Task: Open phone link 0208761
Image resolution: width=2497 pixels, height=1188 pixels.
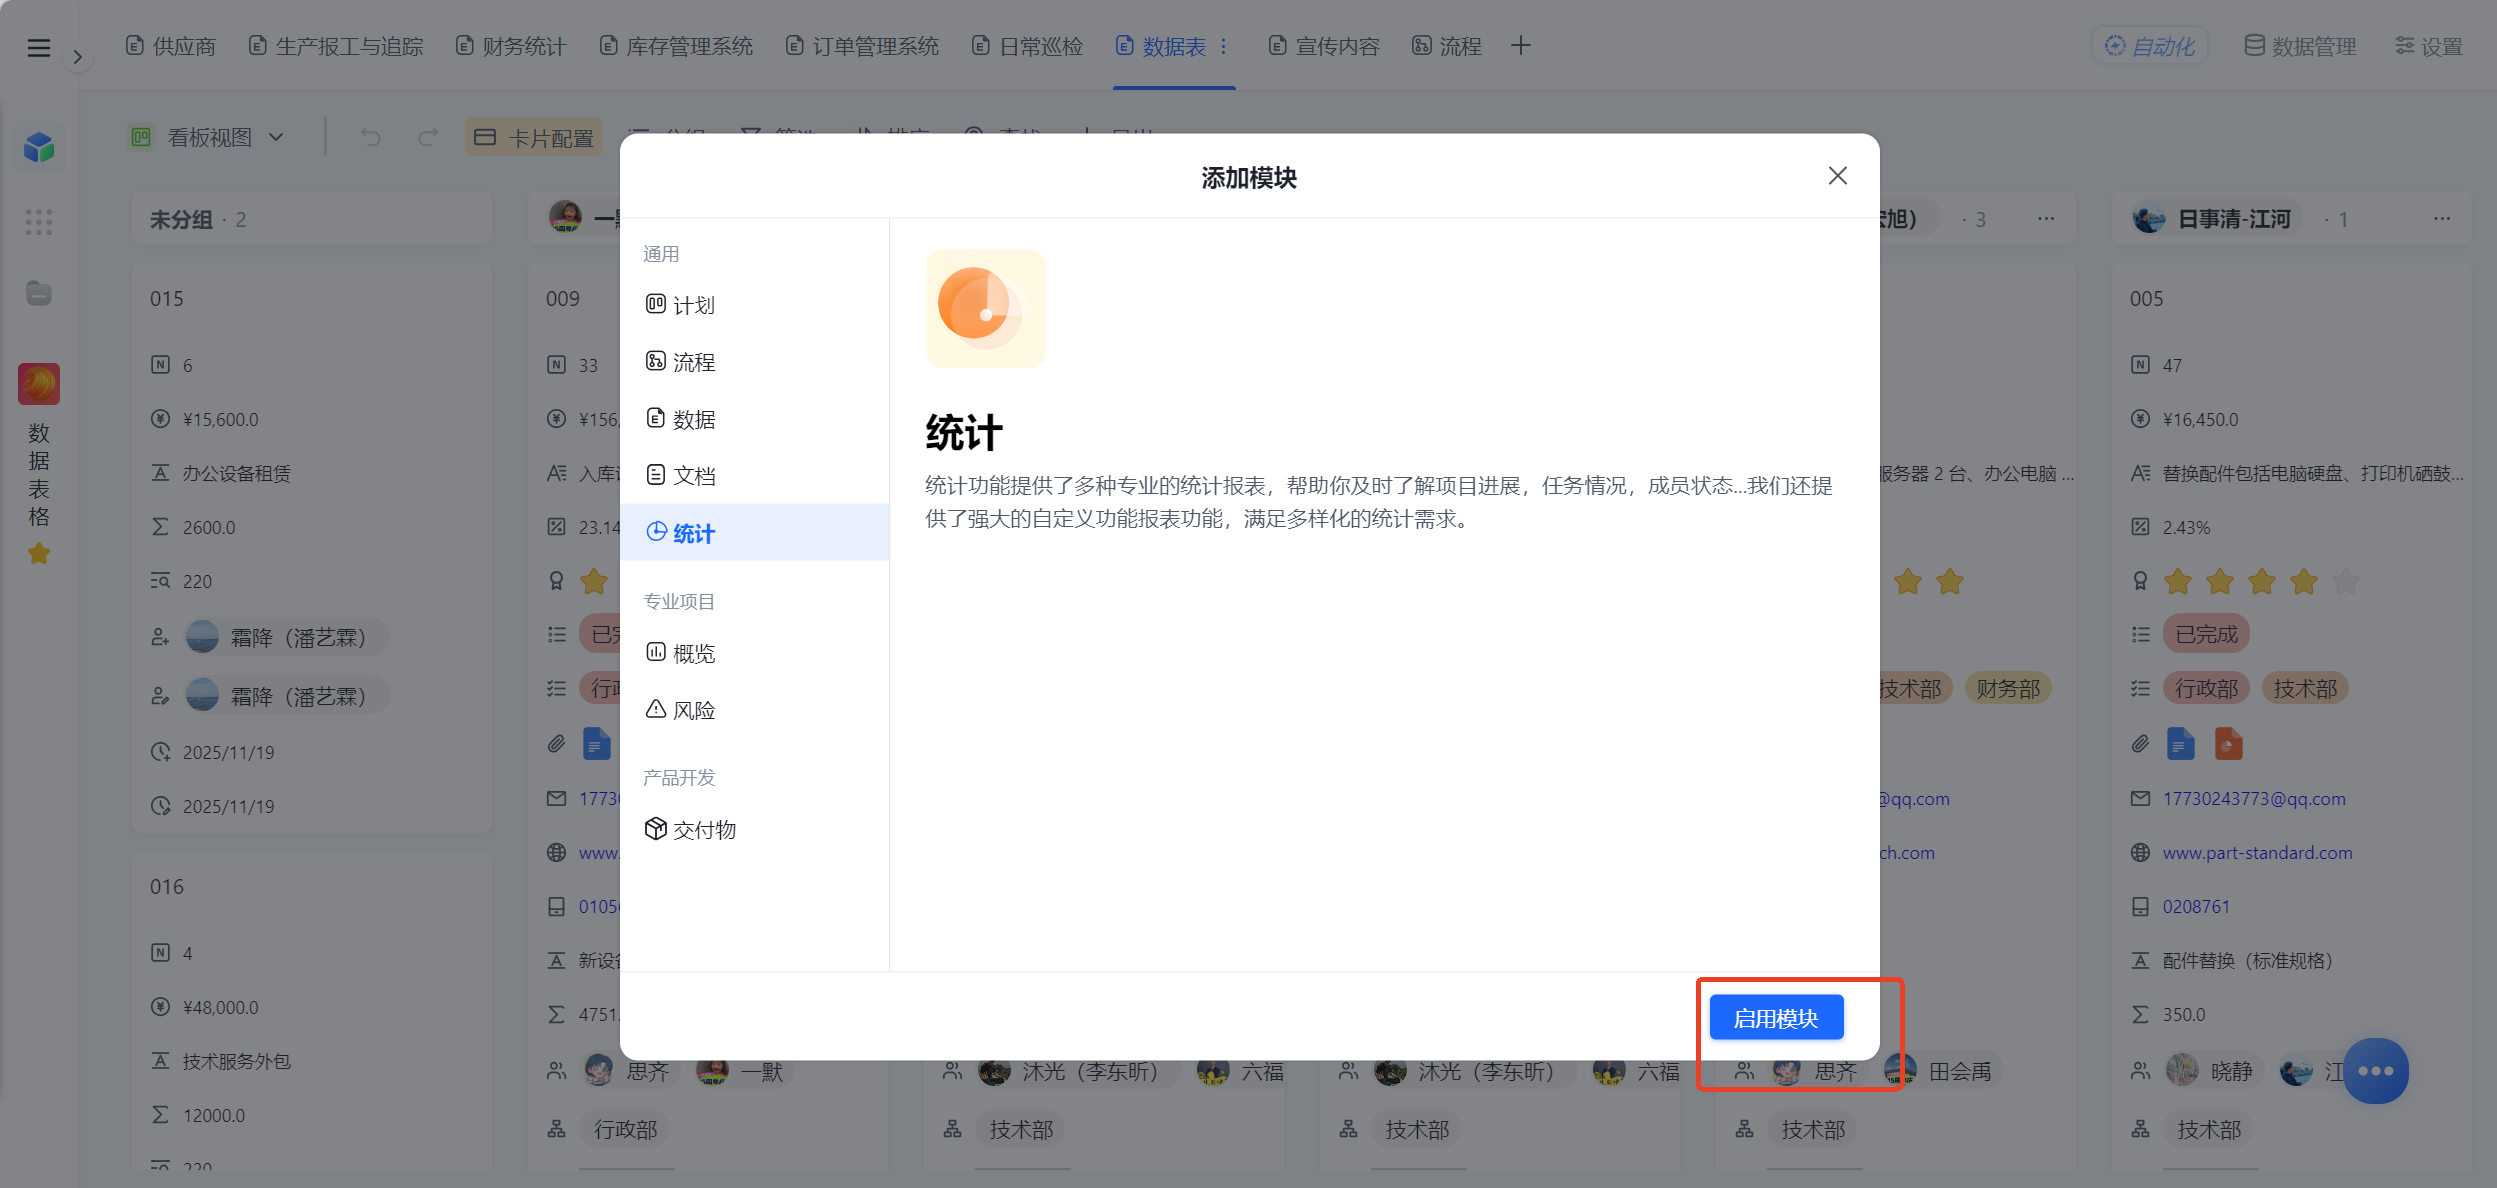Action: [x=2196, y=907]
